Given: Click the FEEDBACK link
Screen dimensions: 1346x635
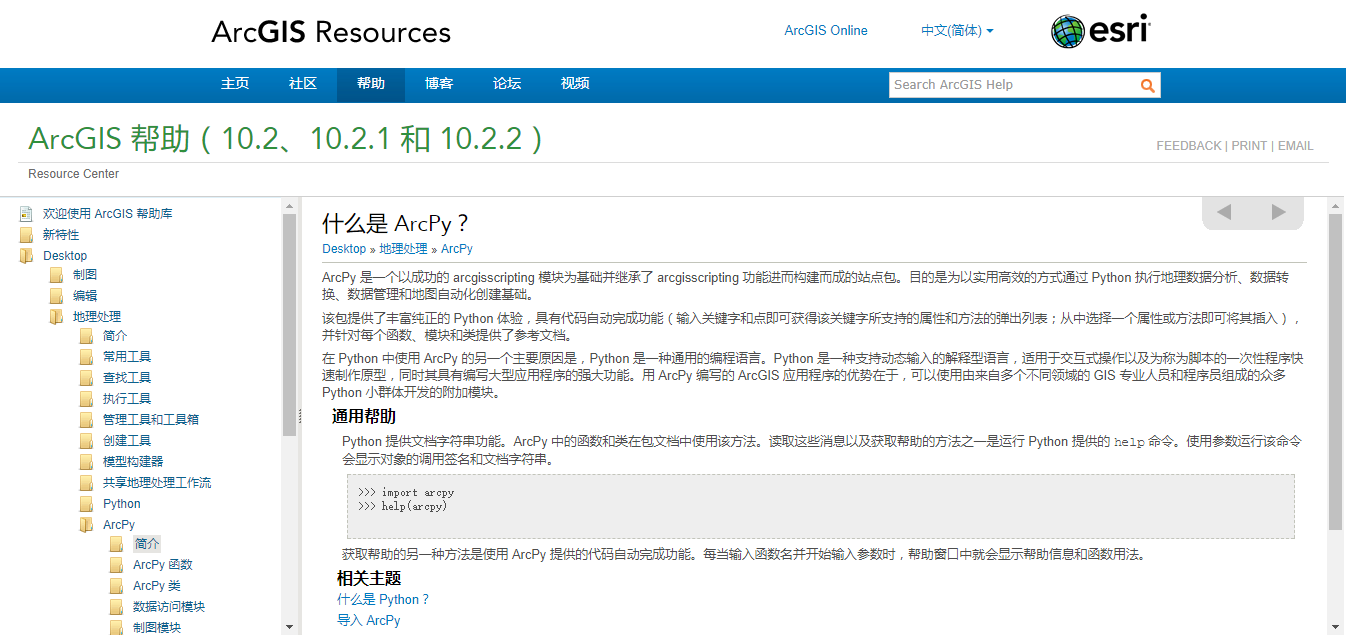Looking at the screenshot, I should [x=1189, y=146].
